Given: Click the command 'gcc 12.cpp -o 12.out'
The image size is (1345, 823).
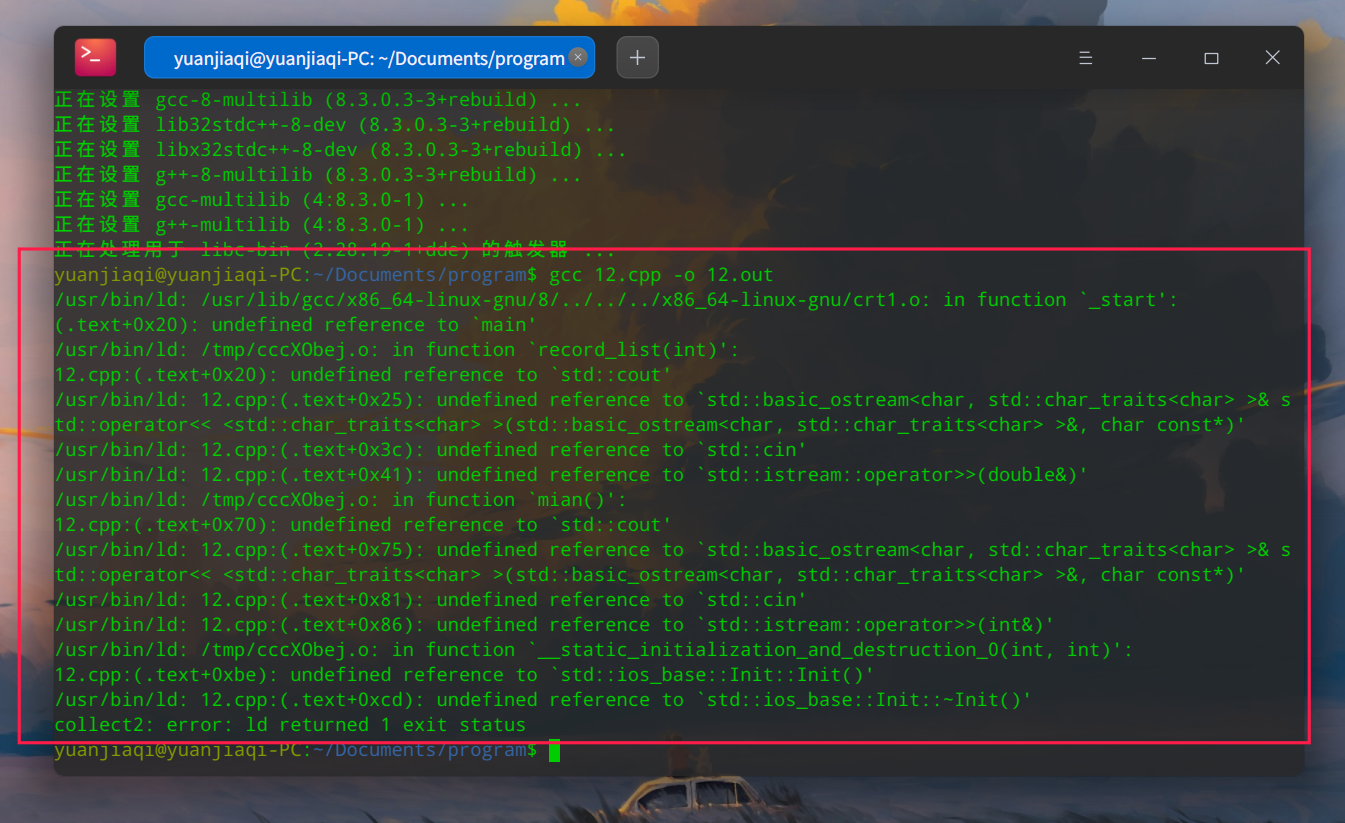Looking at the screenshot, I should 661,275.
